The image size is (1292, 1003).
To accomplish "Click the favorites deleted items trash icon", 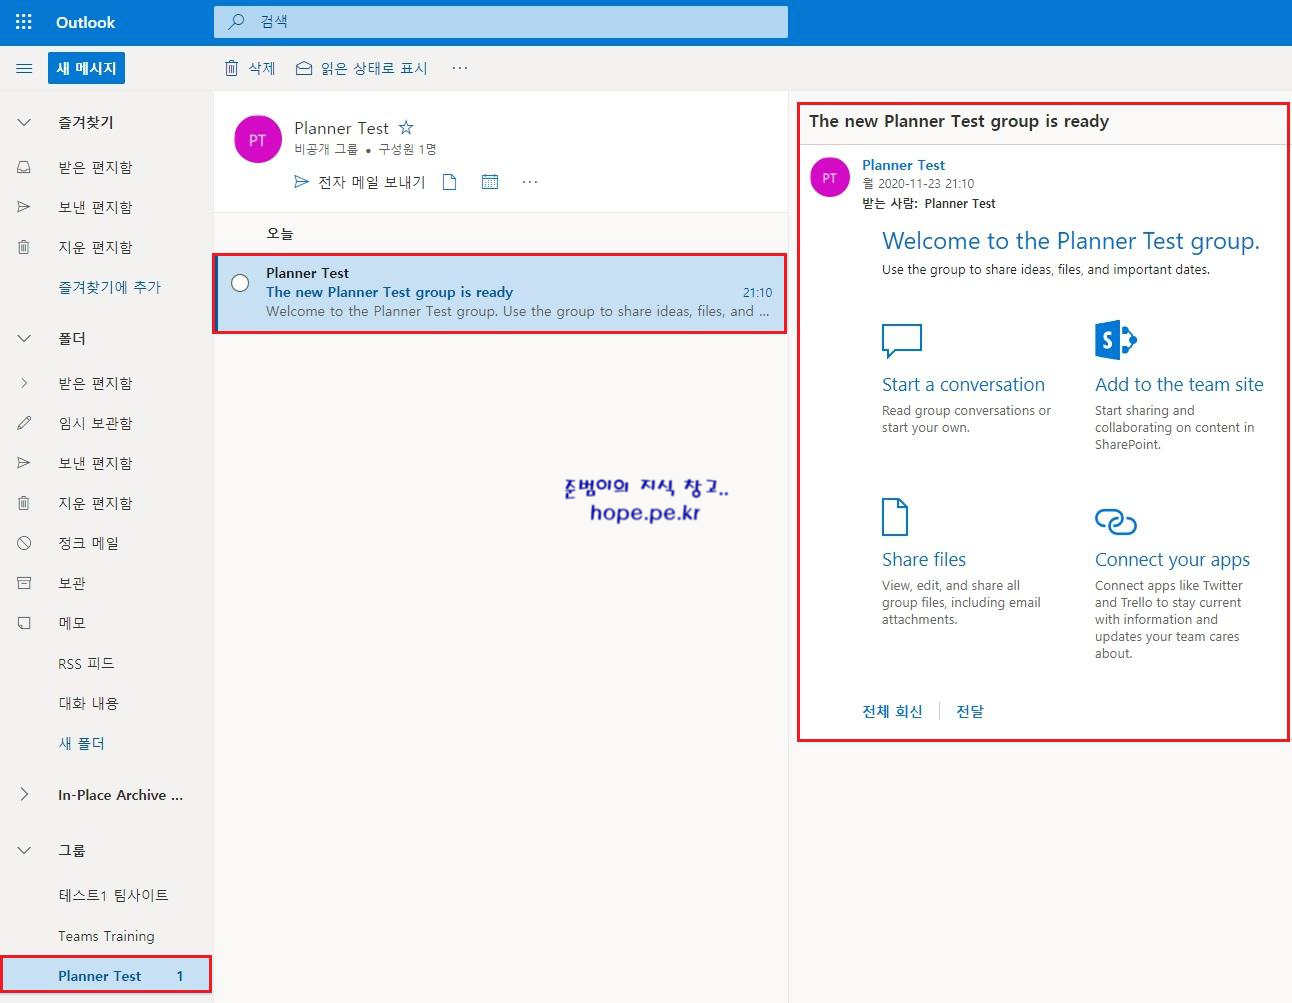I will click(24, 247).
